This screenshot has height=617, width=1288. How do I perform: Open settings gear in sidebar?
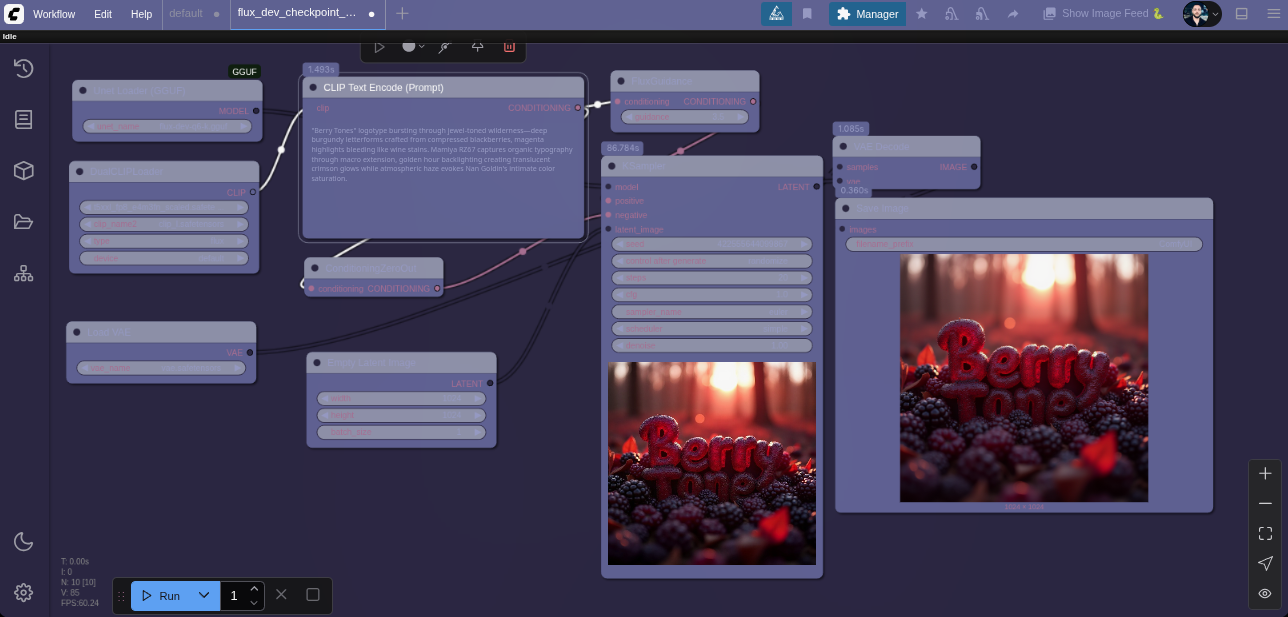pyautogui.click(x=24, y=593)
